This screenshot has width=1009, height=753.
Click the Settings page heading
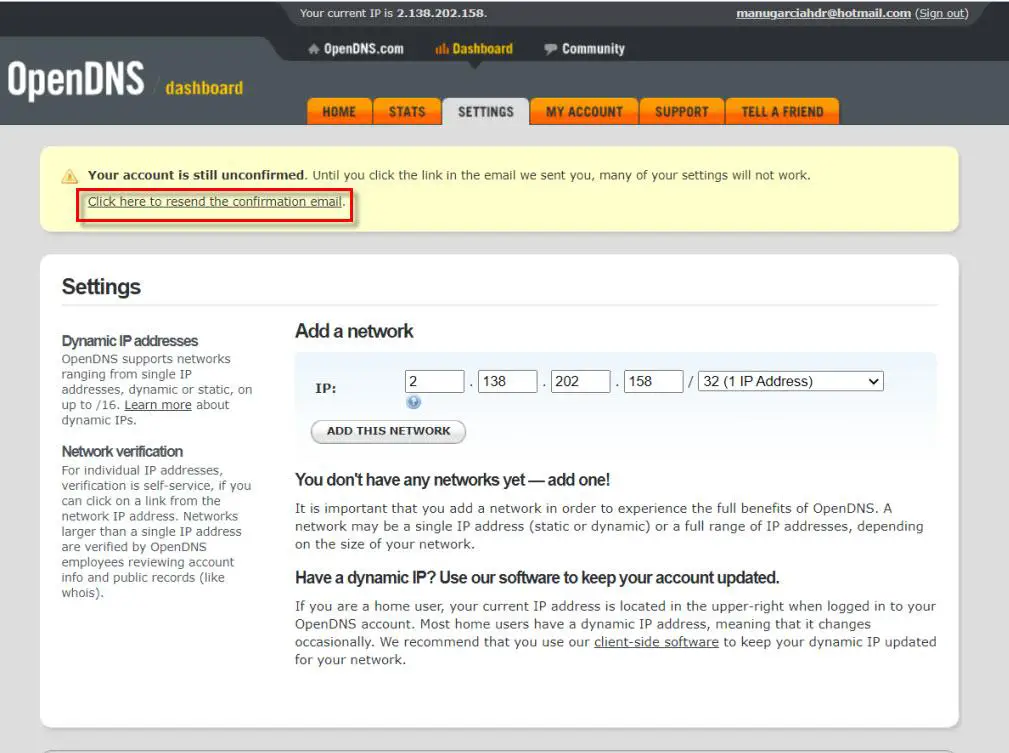[101, 286]
